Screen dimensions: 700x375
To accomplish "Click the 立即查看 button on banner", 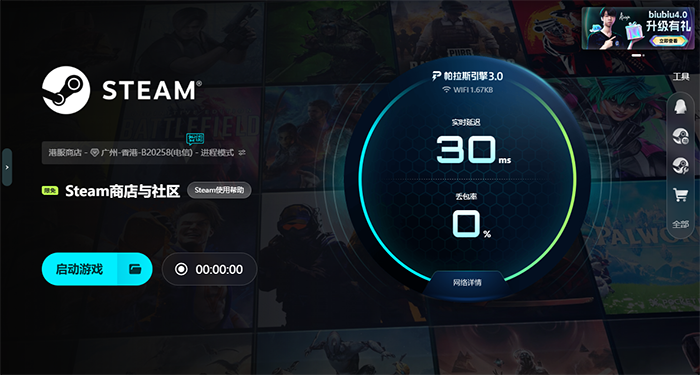I will (668, 40).
